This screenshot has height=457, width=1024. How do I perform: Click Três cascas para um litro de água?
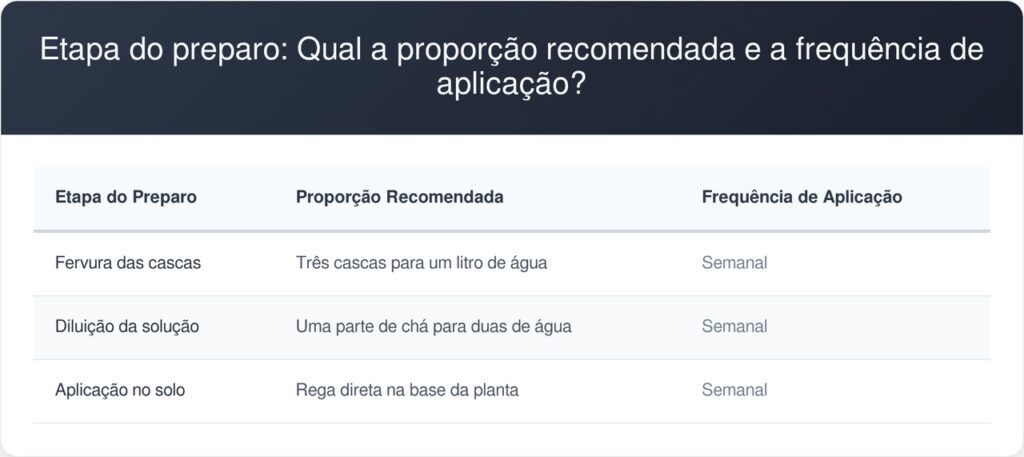(x=421, y=263)
